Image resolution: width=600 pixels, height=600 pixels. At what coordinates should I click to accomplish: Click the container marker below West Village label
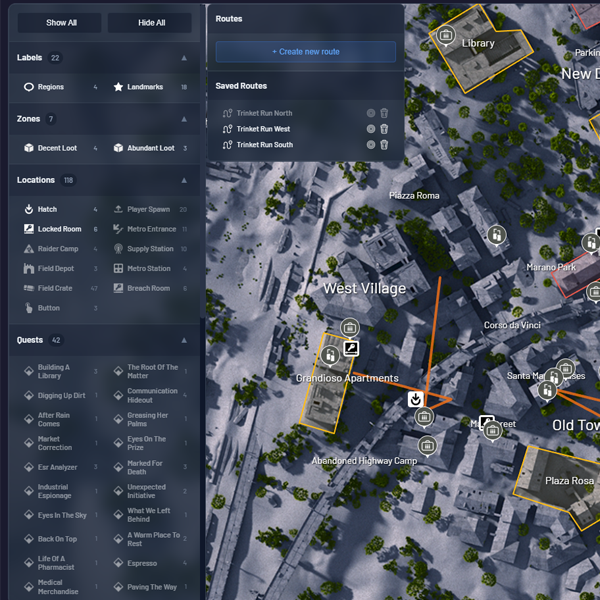[350, 328]
